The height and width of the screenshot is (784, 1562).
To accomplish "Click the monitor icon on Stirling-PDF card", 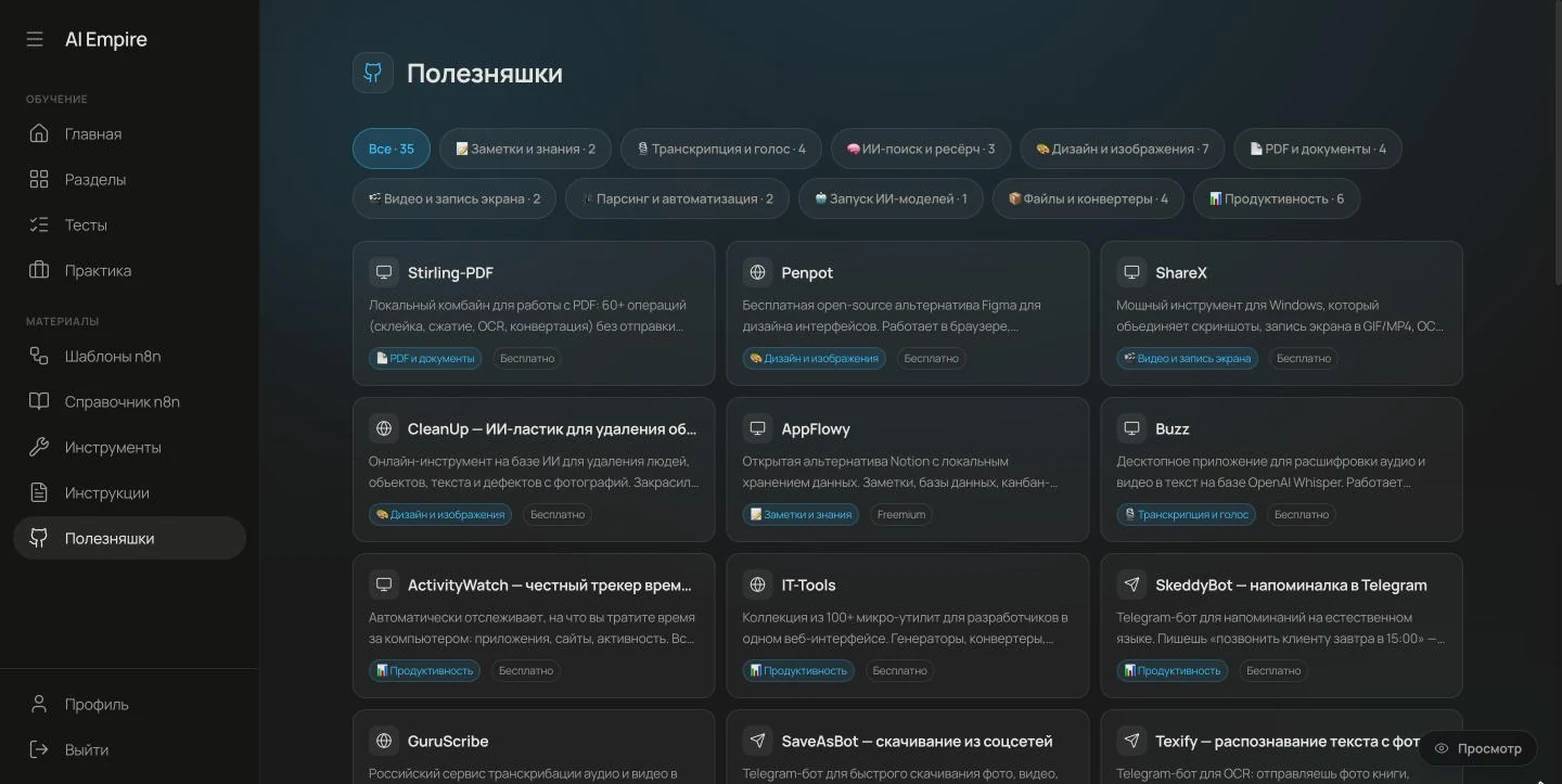I will coord(383,272).
